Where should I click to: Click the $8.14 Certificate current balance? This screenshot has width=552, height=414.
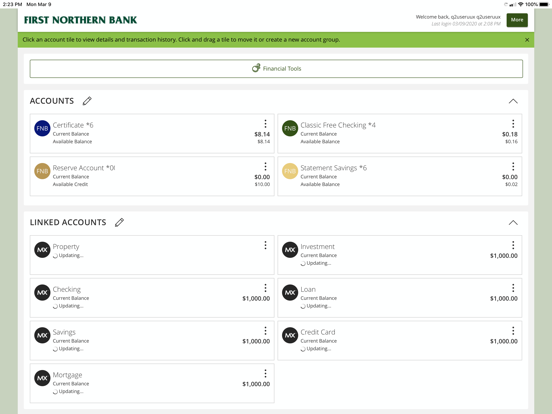click(262, 134)
